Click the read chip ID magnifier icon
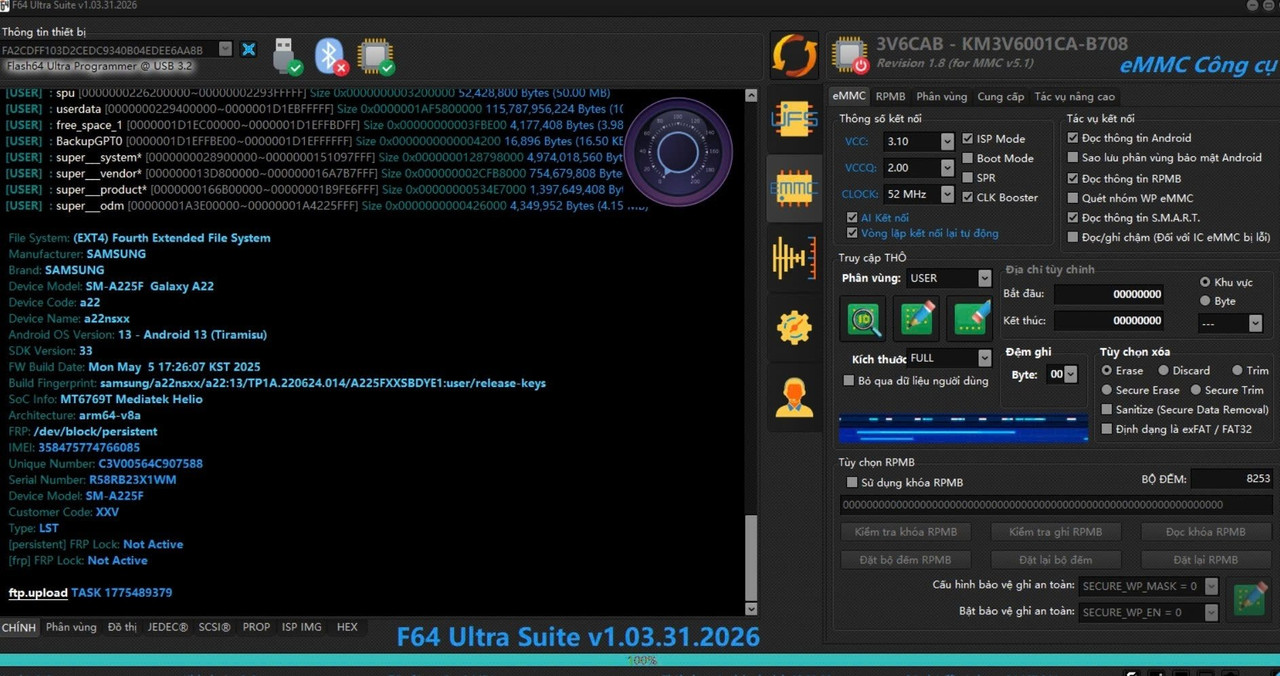This screenshot has width=1280, height=676. [864, 319]
